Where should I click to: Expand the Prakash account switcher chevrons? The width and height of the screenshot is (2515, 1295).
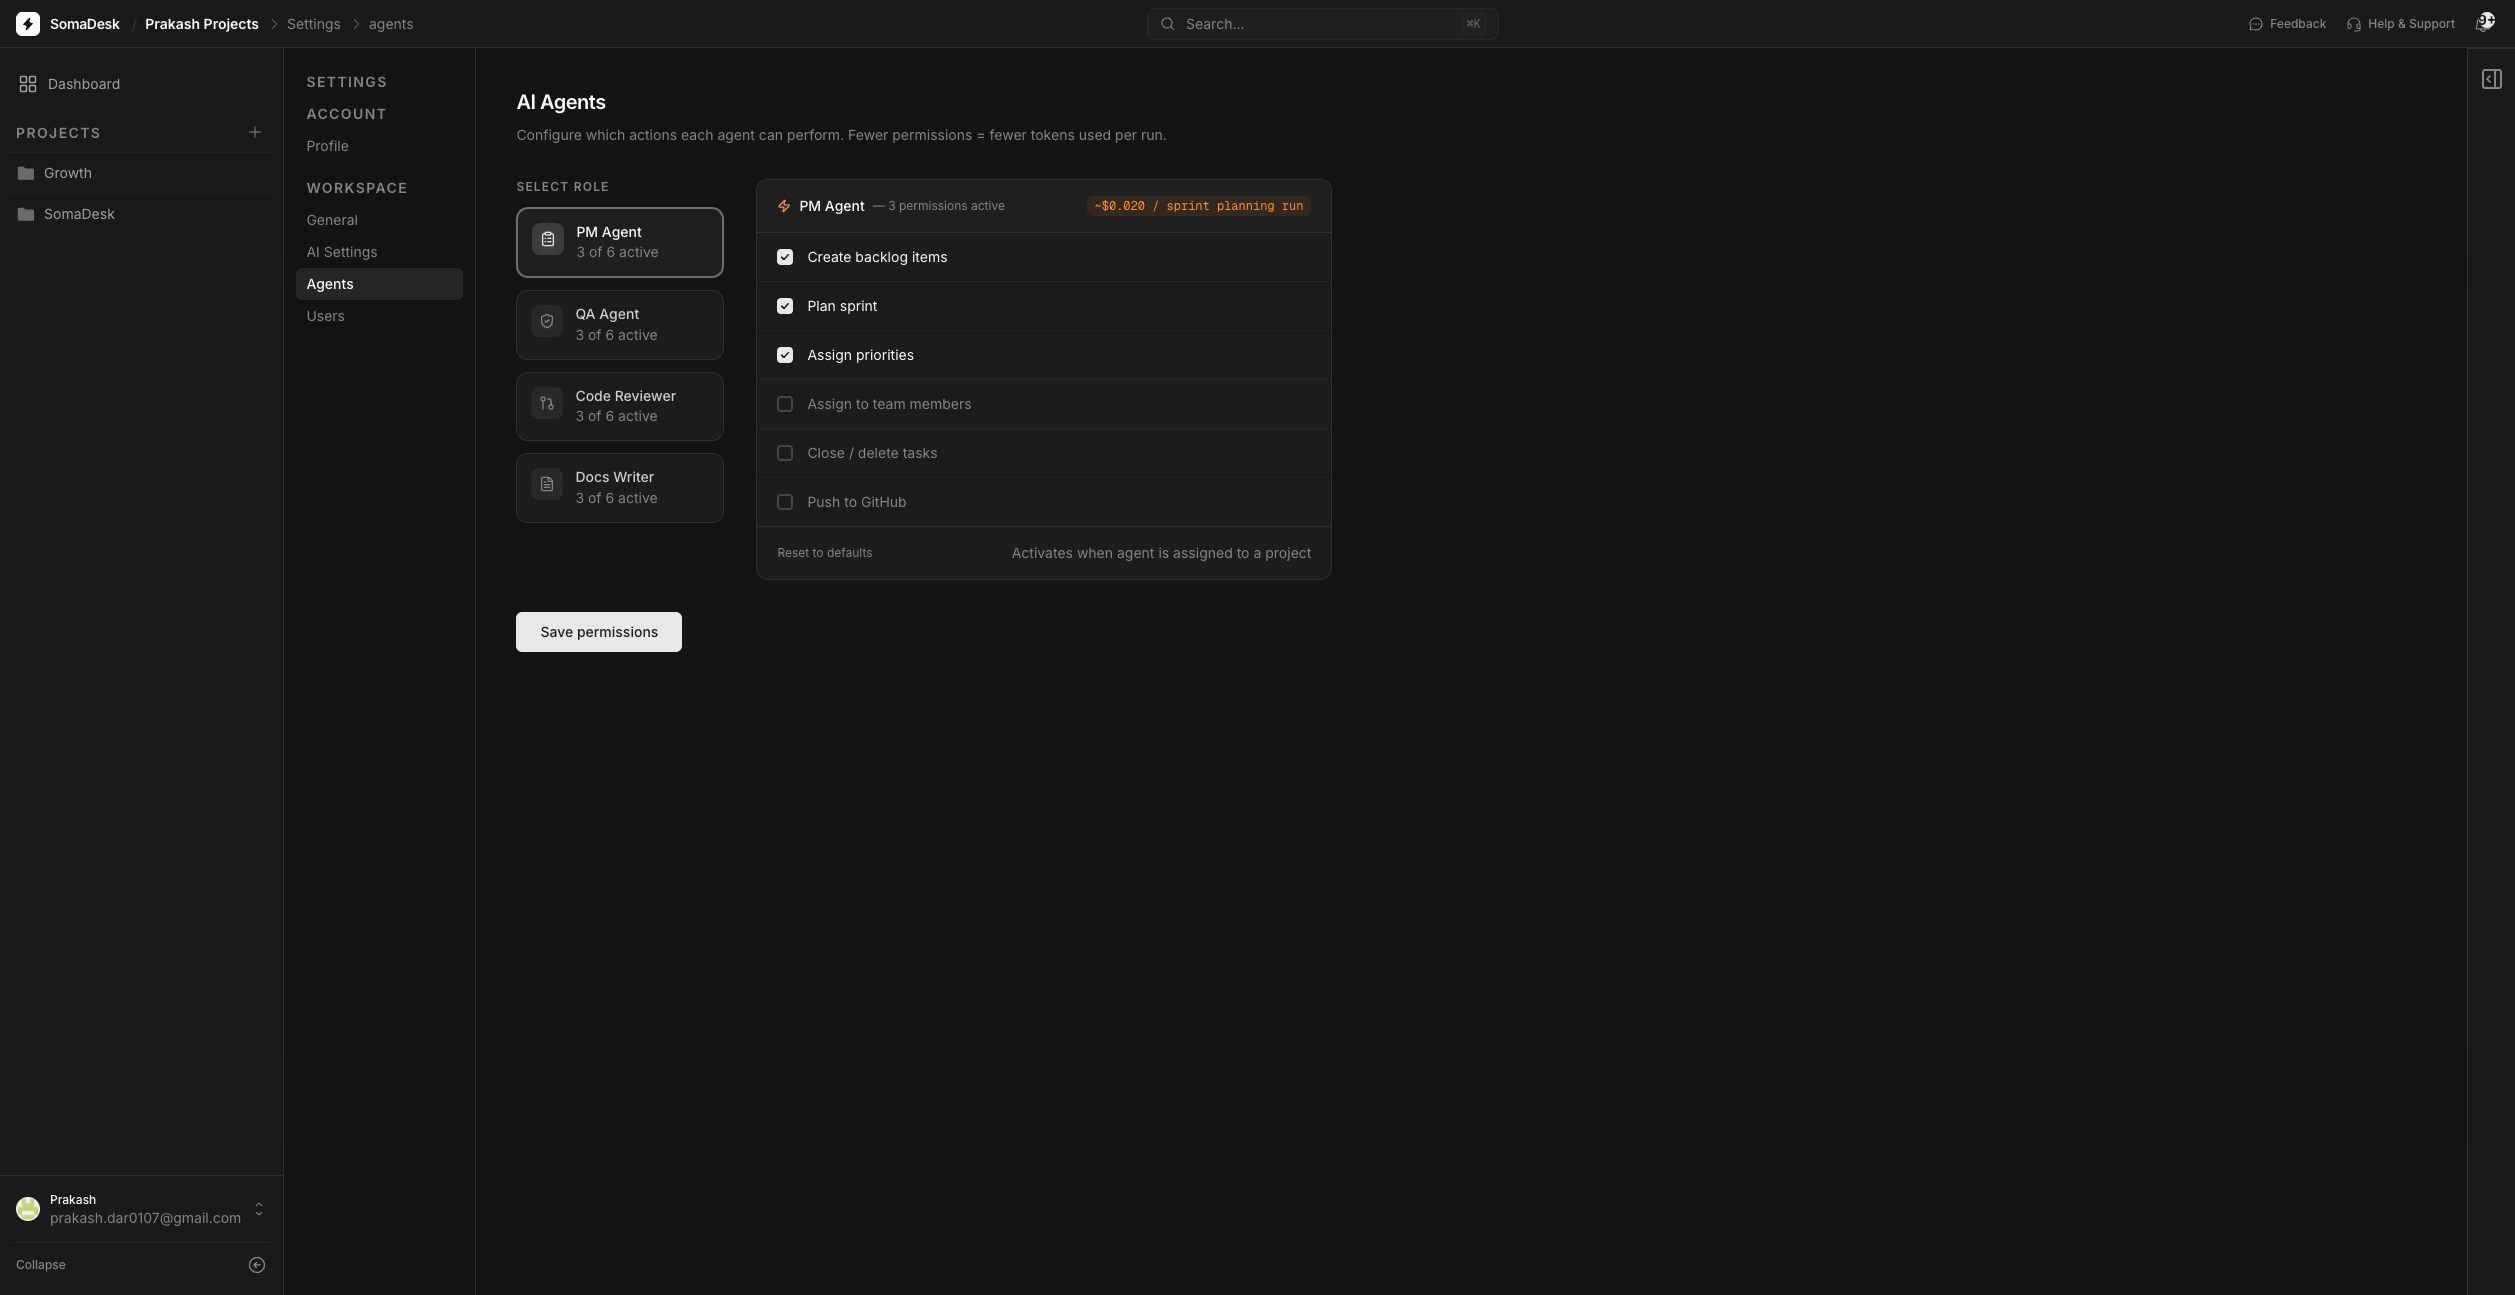259,1209
